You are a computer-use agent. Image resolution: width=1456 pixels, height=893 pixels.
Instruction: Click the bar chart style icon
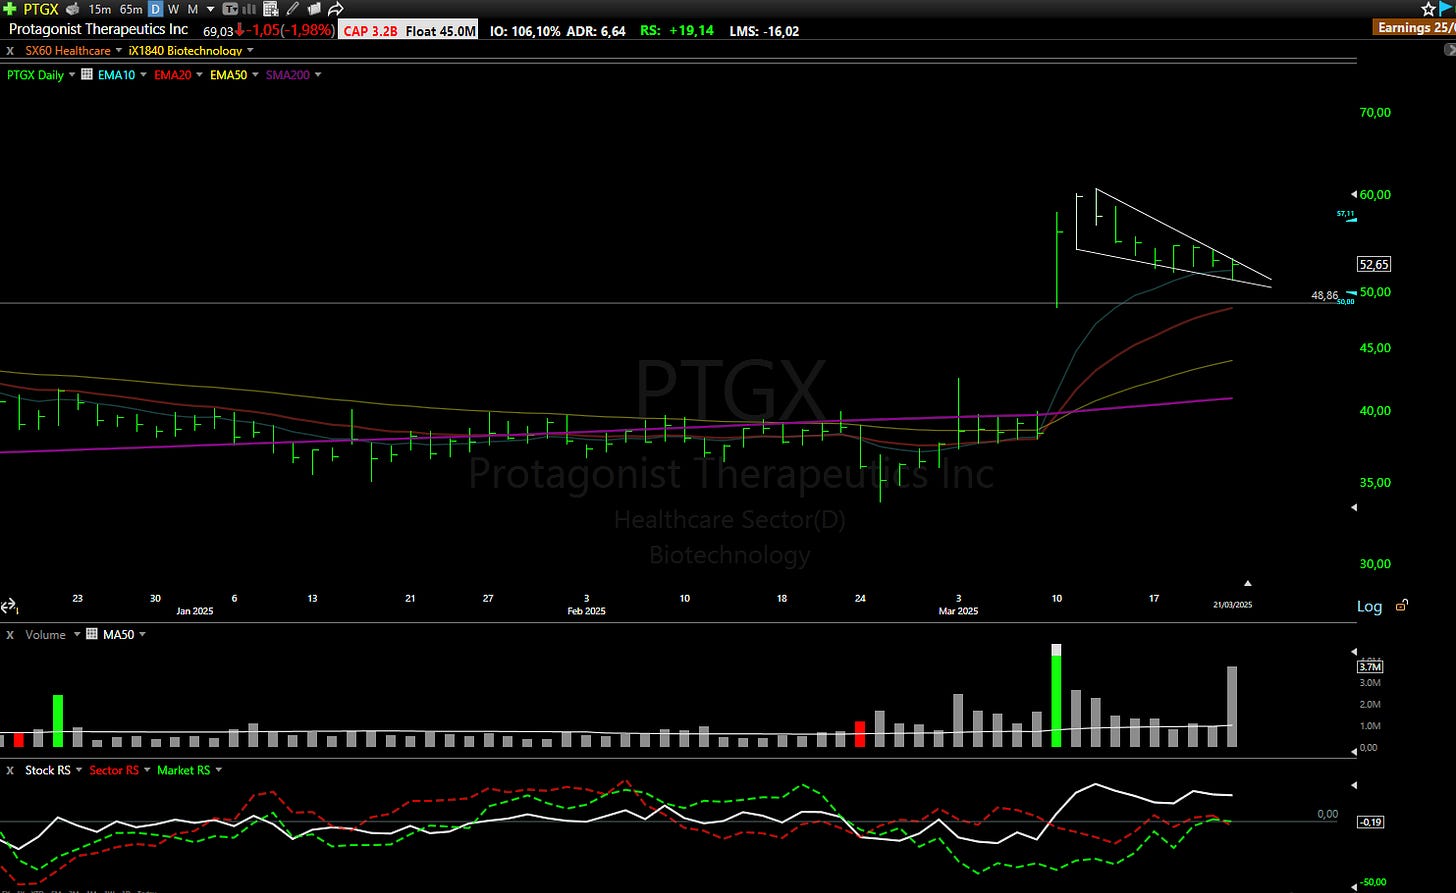tap(249, 9)
